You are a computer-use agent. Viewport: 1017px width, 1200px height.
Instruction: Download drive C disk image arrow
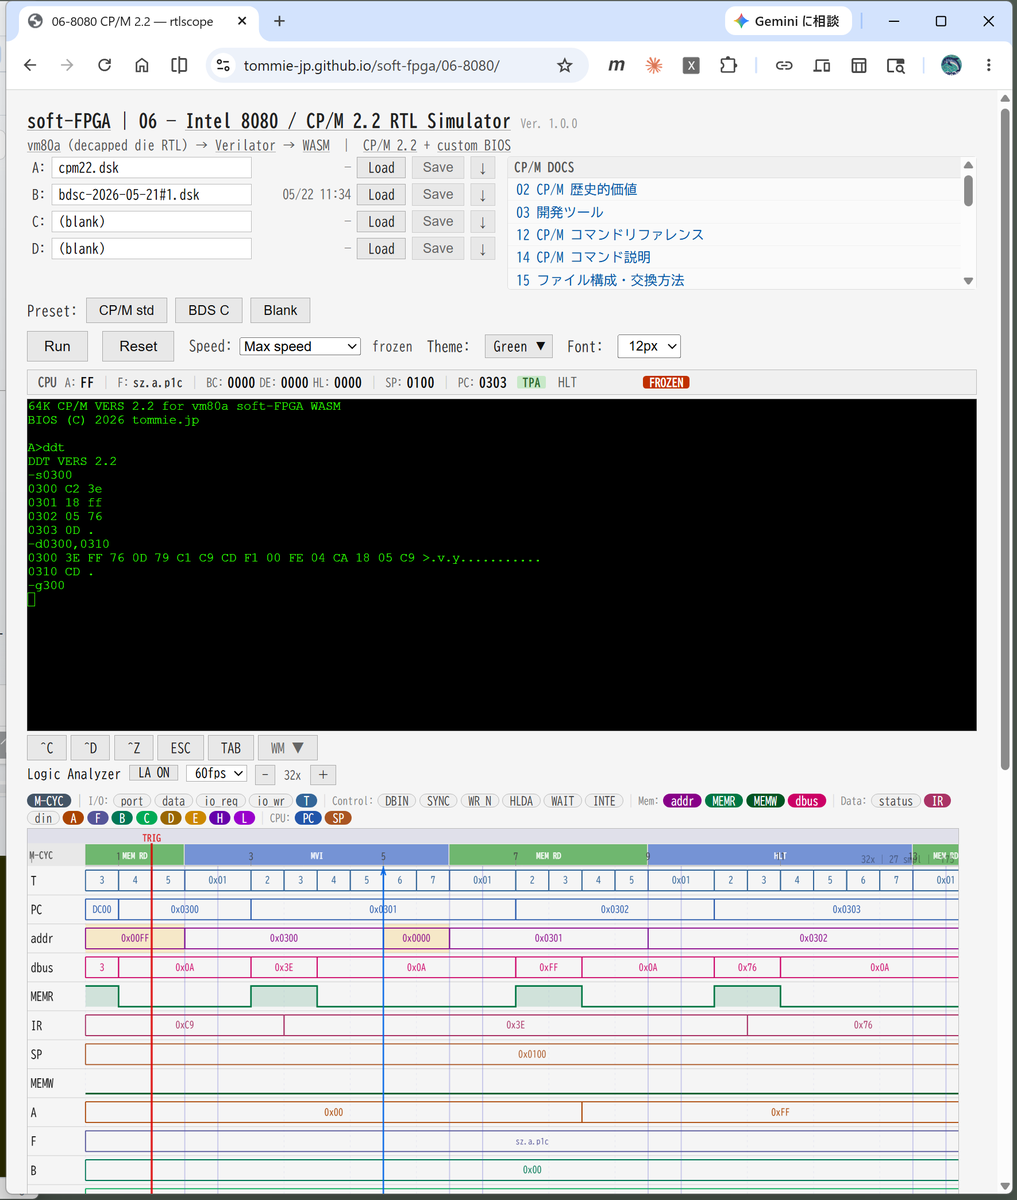[x=482, y=222]
